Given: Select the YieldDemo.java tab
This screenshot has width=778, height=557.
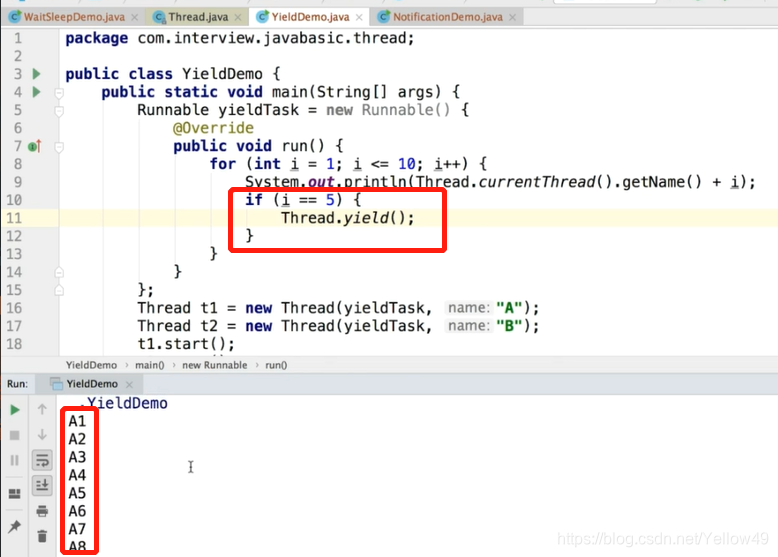Looking at the screenshot, I should coord(310,17).
